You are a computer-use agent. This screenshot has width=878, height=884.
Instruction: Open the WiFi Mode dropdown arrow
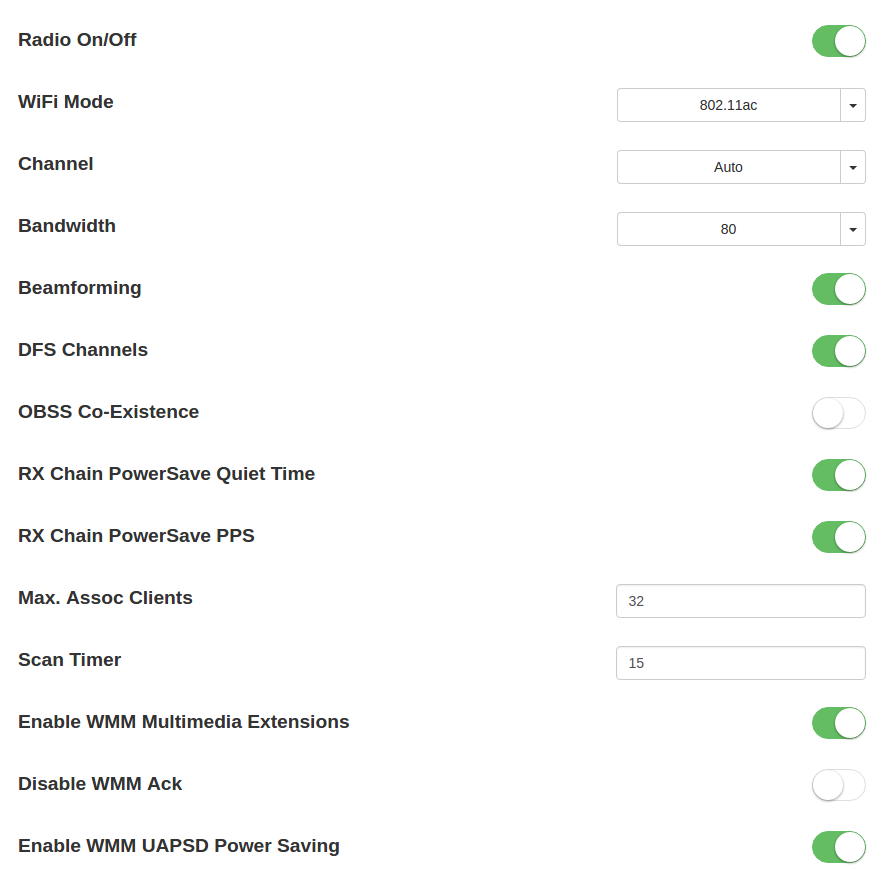853,105
